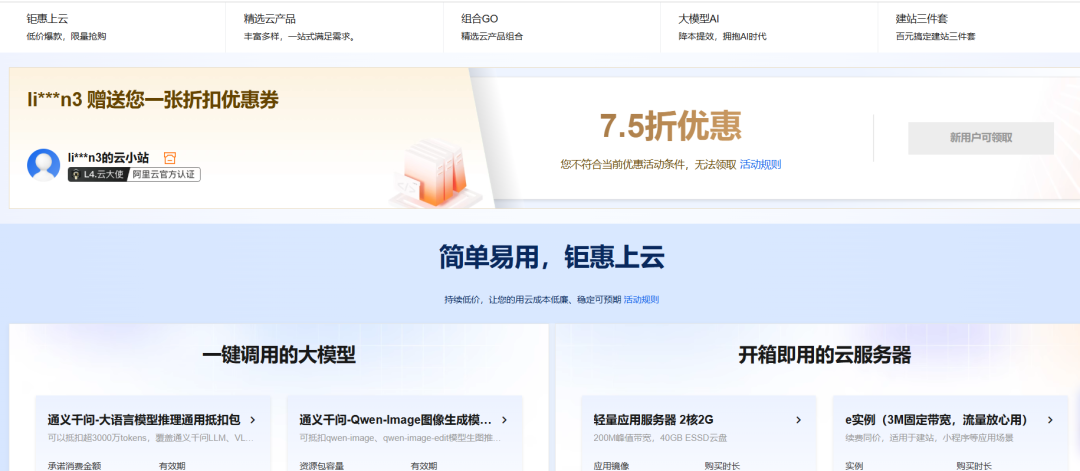The image size is (1080, 471).
Task: Switch to 精选云产品 tab
Action: click(334, 27)
